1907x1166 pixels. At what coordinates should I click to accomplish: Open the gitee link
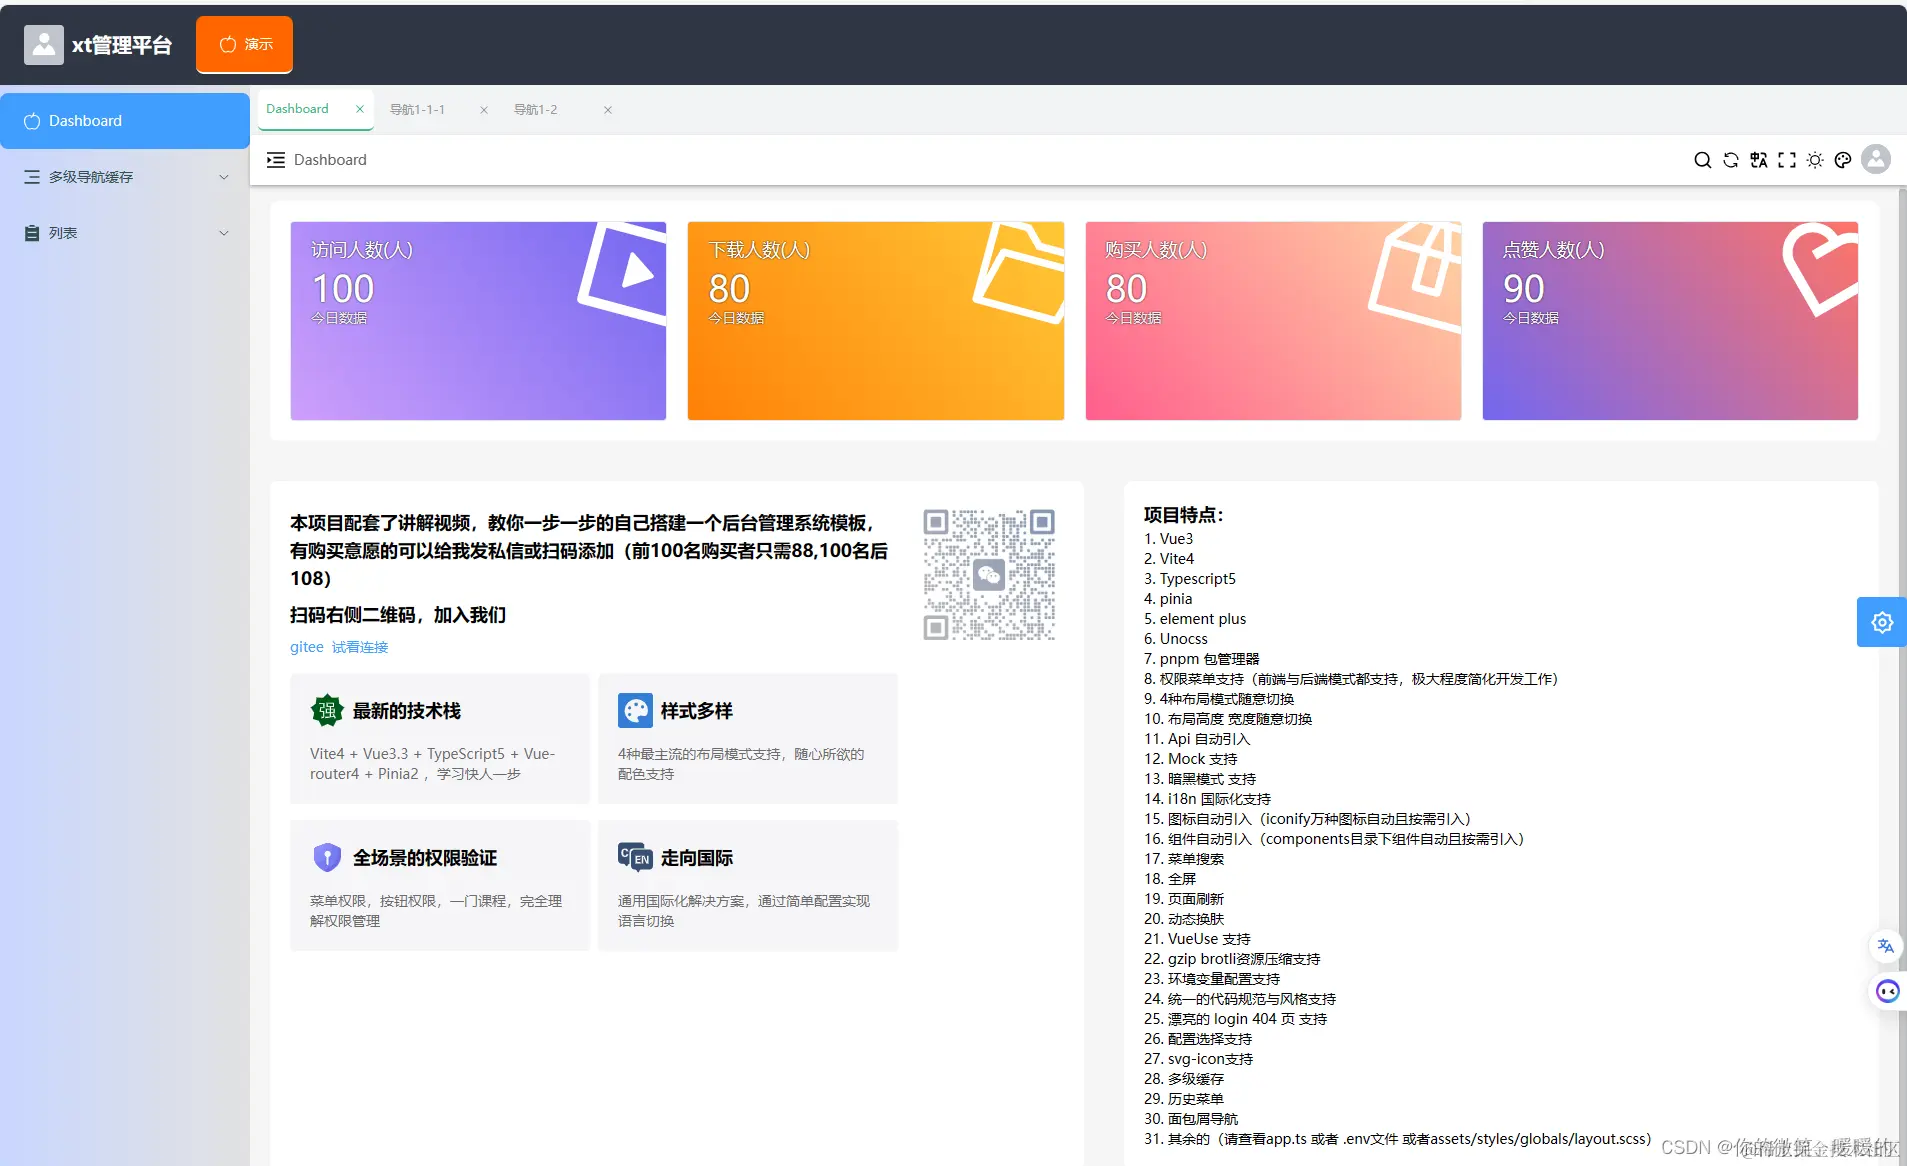point(306,647)
